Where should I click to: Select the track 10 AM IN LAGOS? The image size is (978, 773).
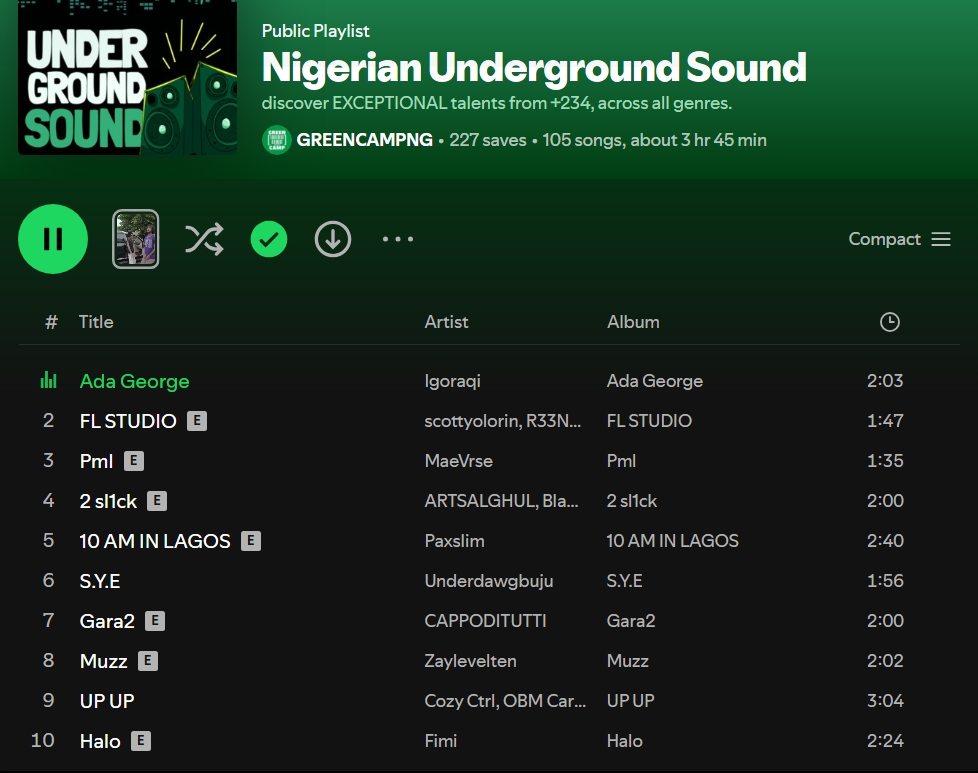point(155,541)
